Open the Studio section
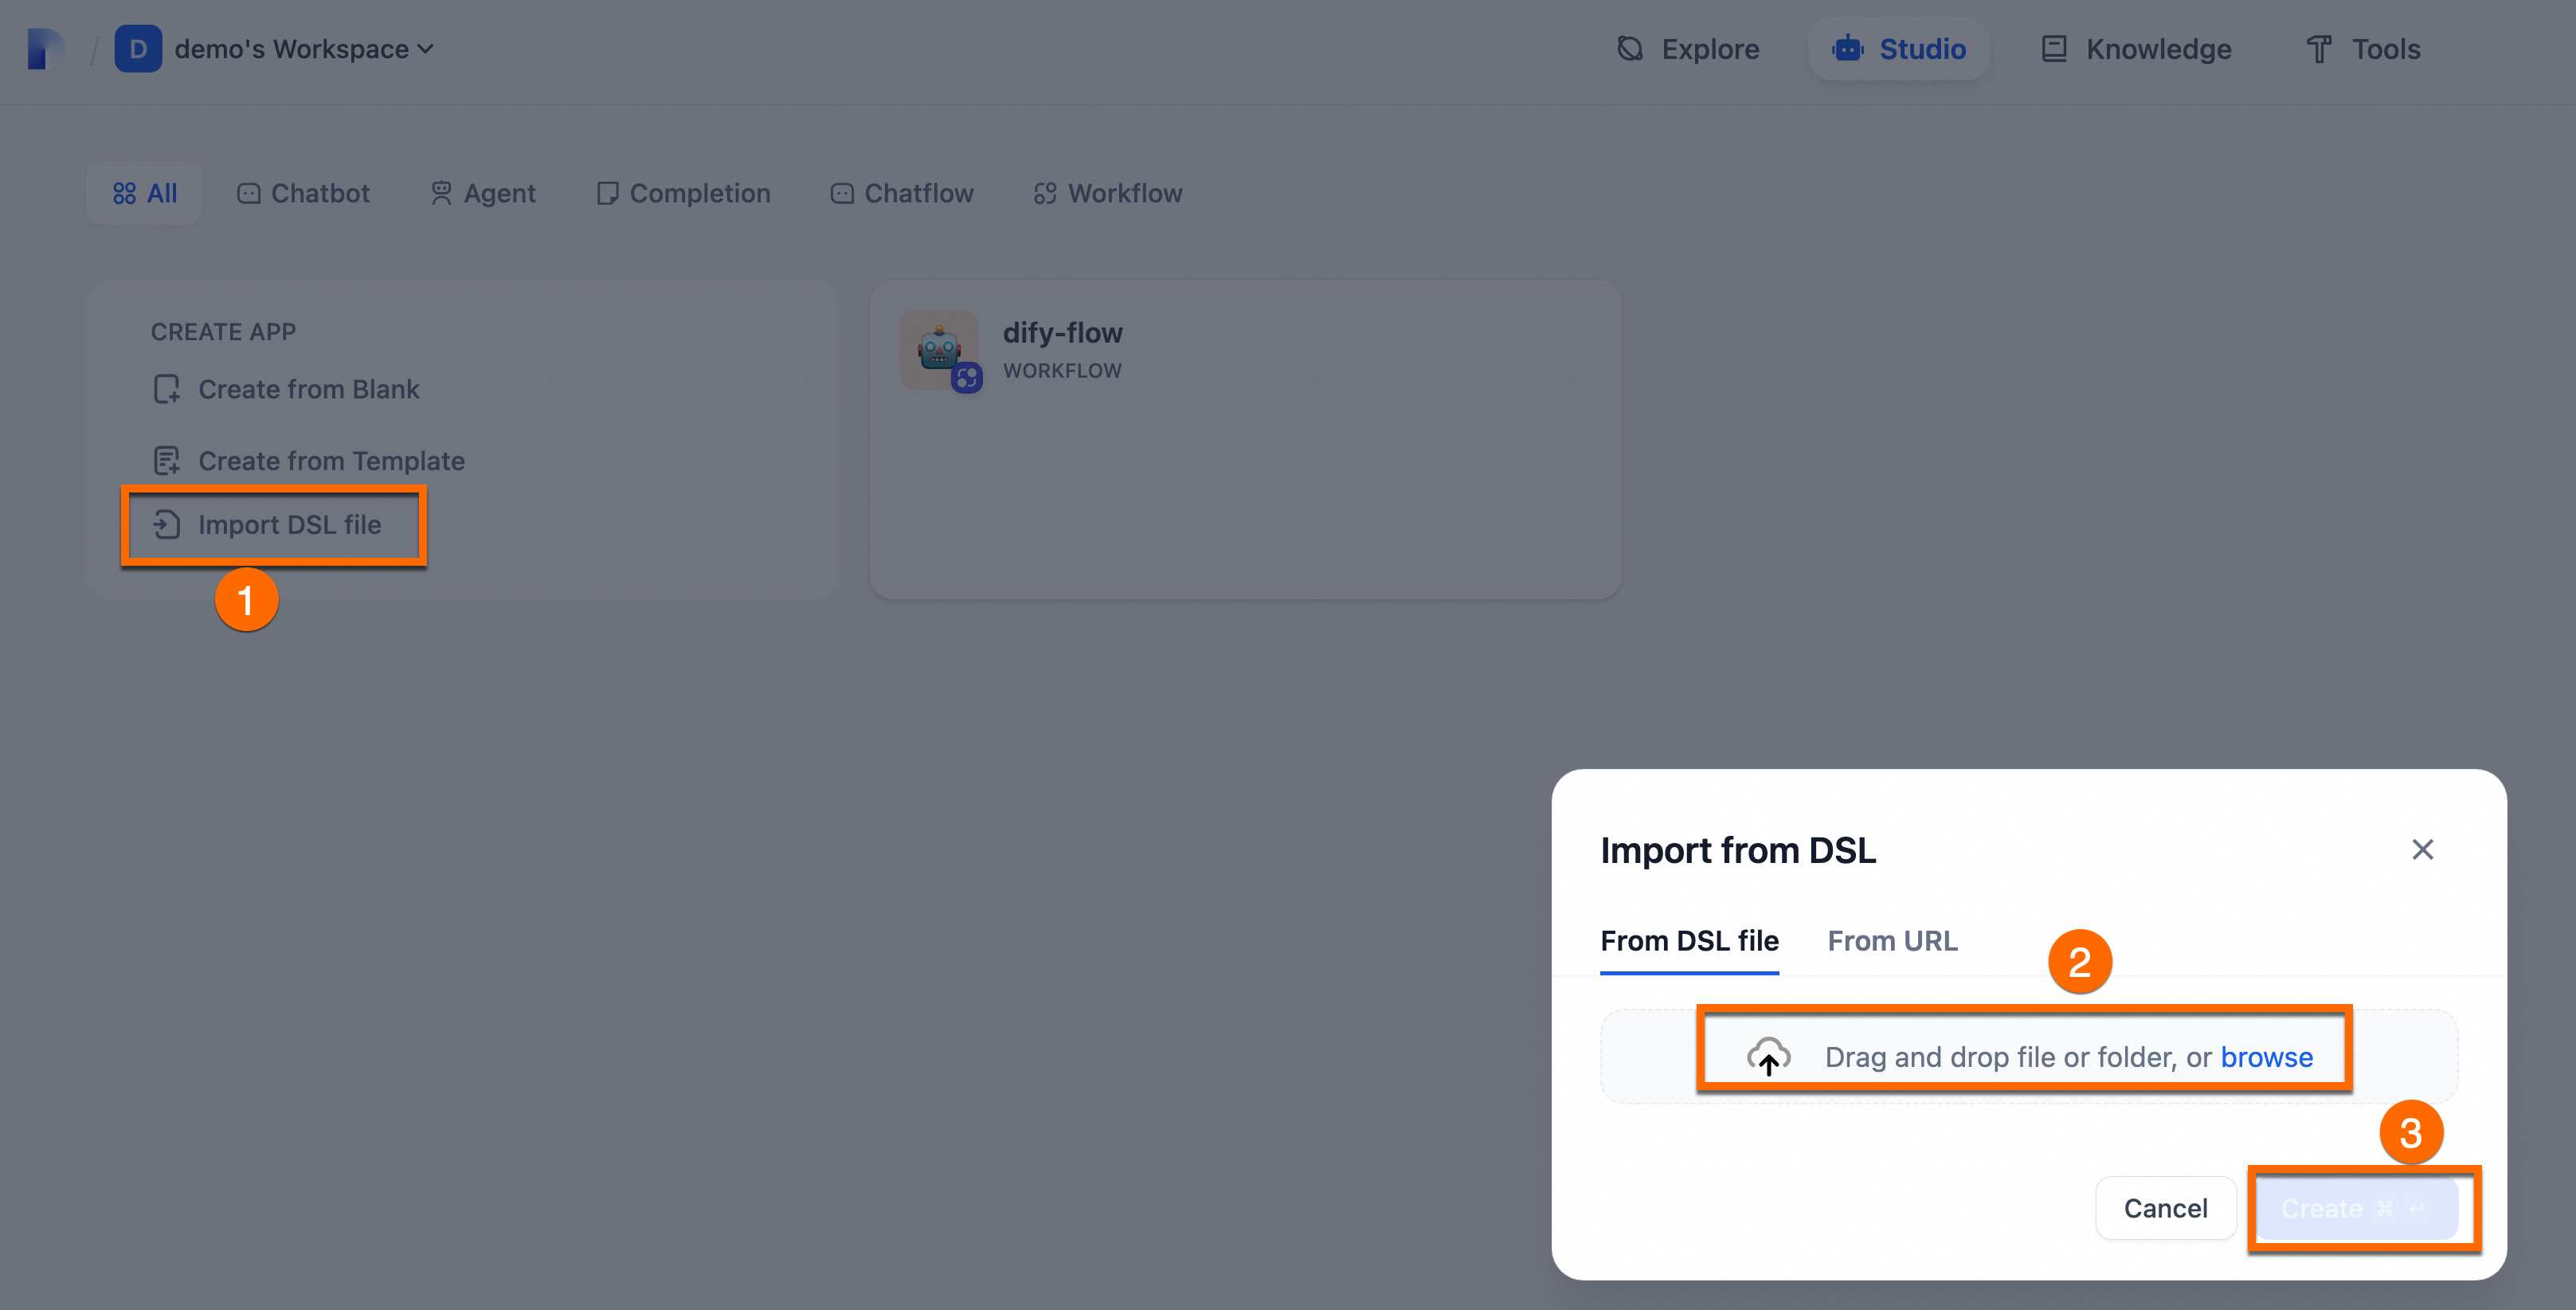The image size is (2576, 1310). pyautogui.click(x=1898, y=49)
